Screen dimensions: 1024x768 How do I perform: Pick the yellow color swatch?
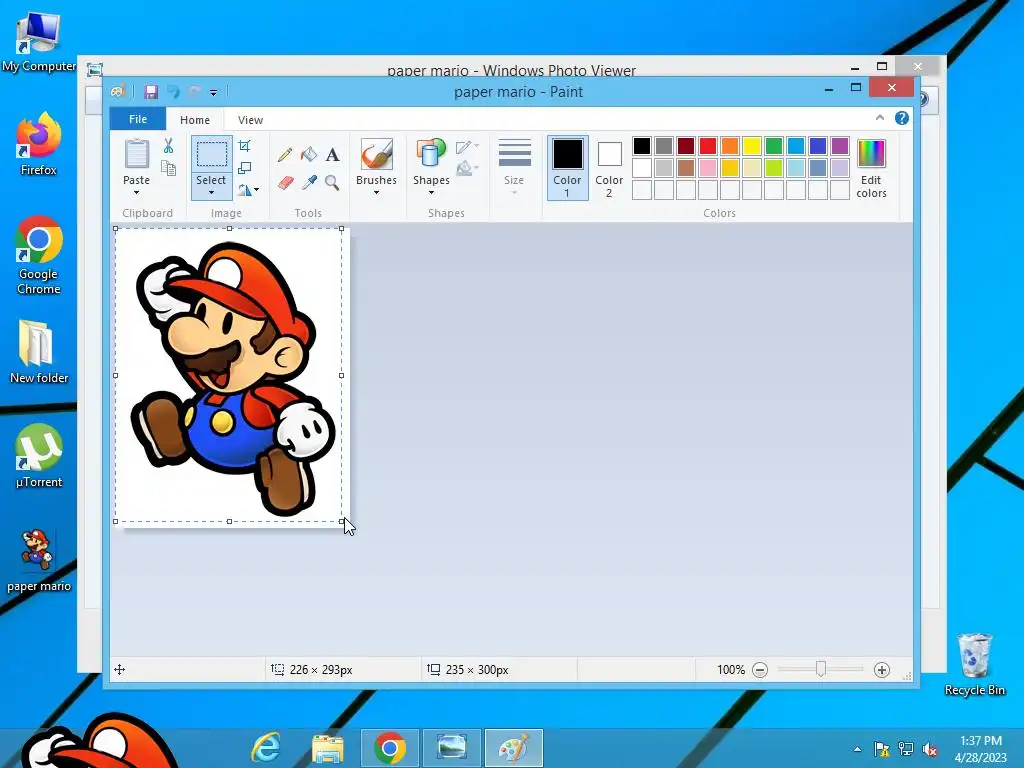[x=752, y=146]
